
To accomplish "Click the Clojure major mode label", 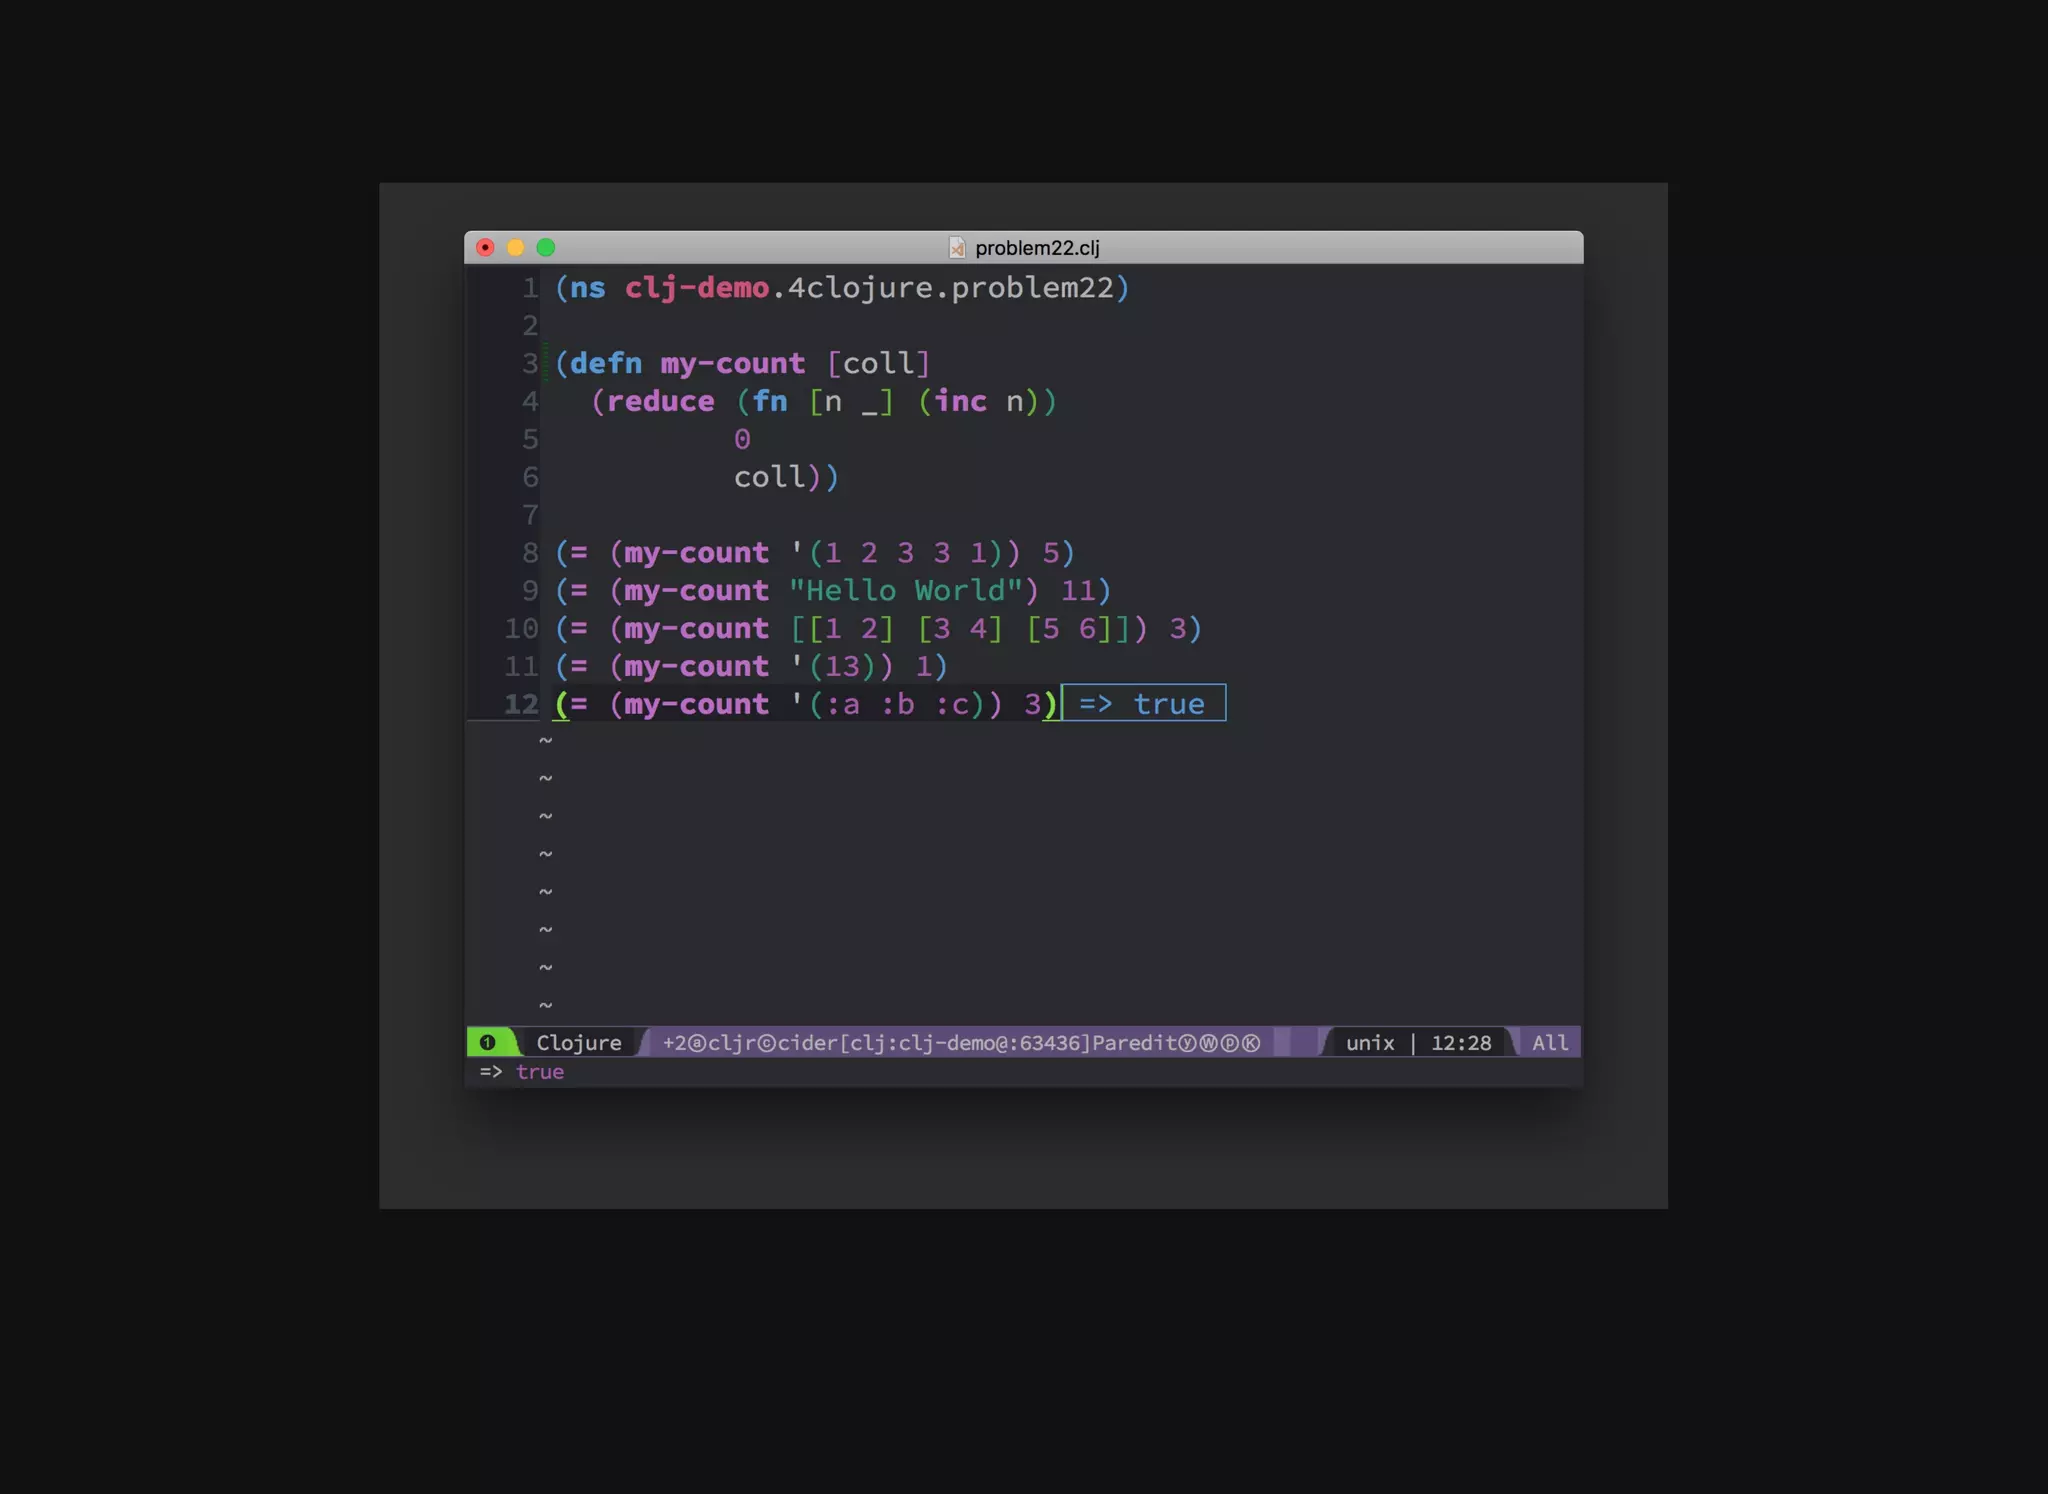I will 578,1043.
